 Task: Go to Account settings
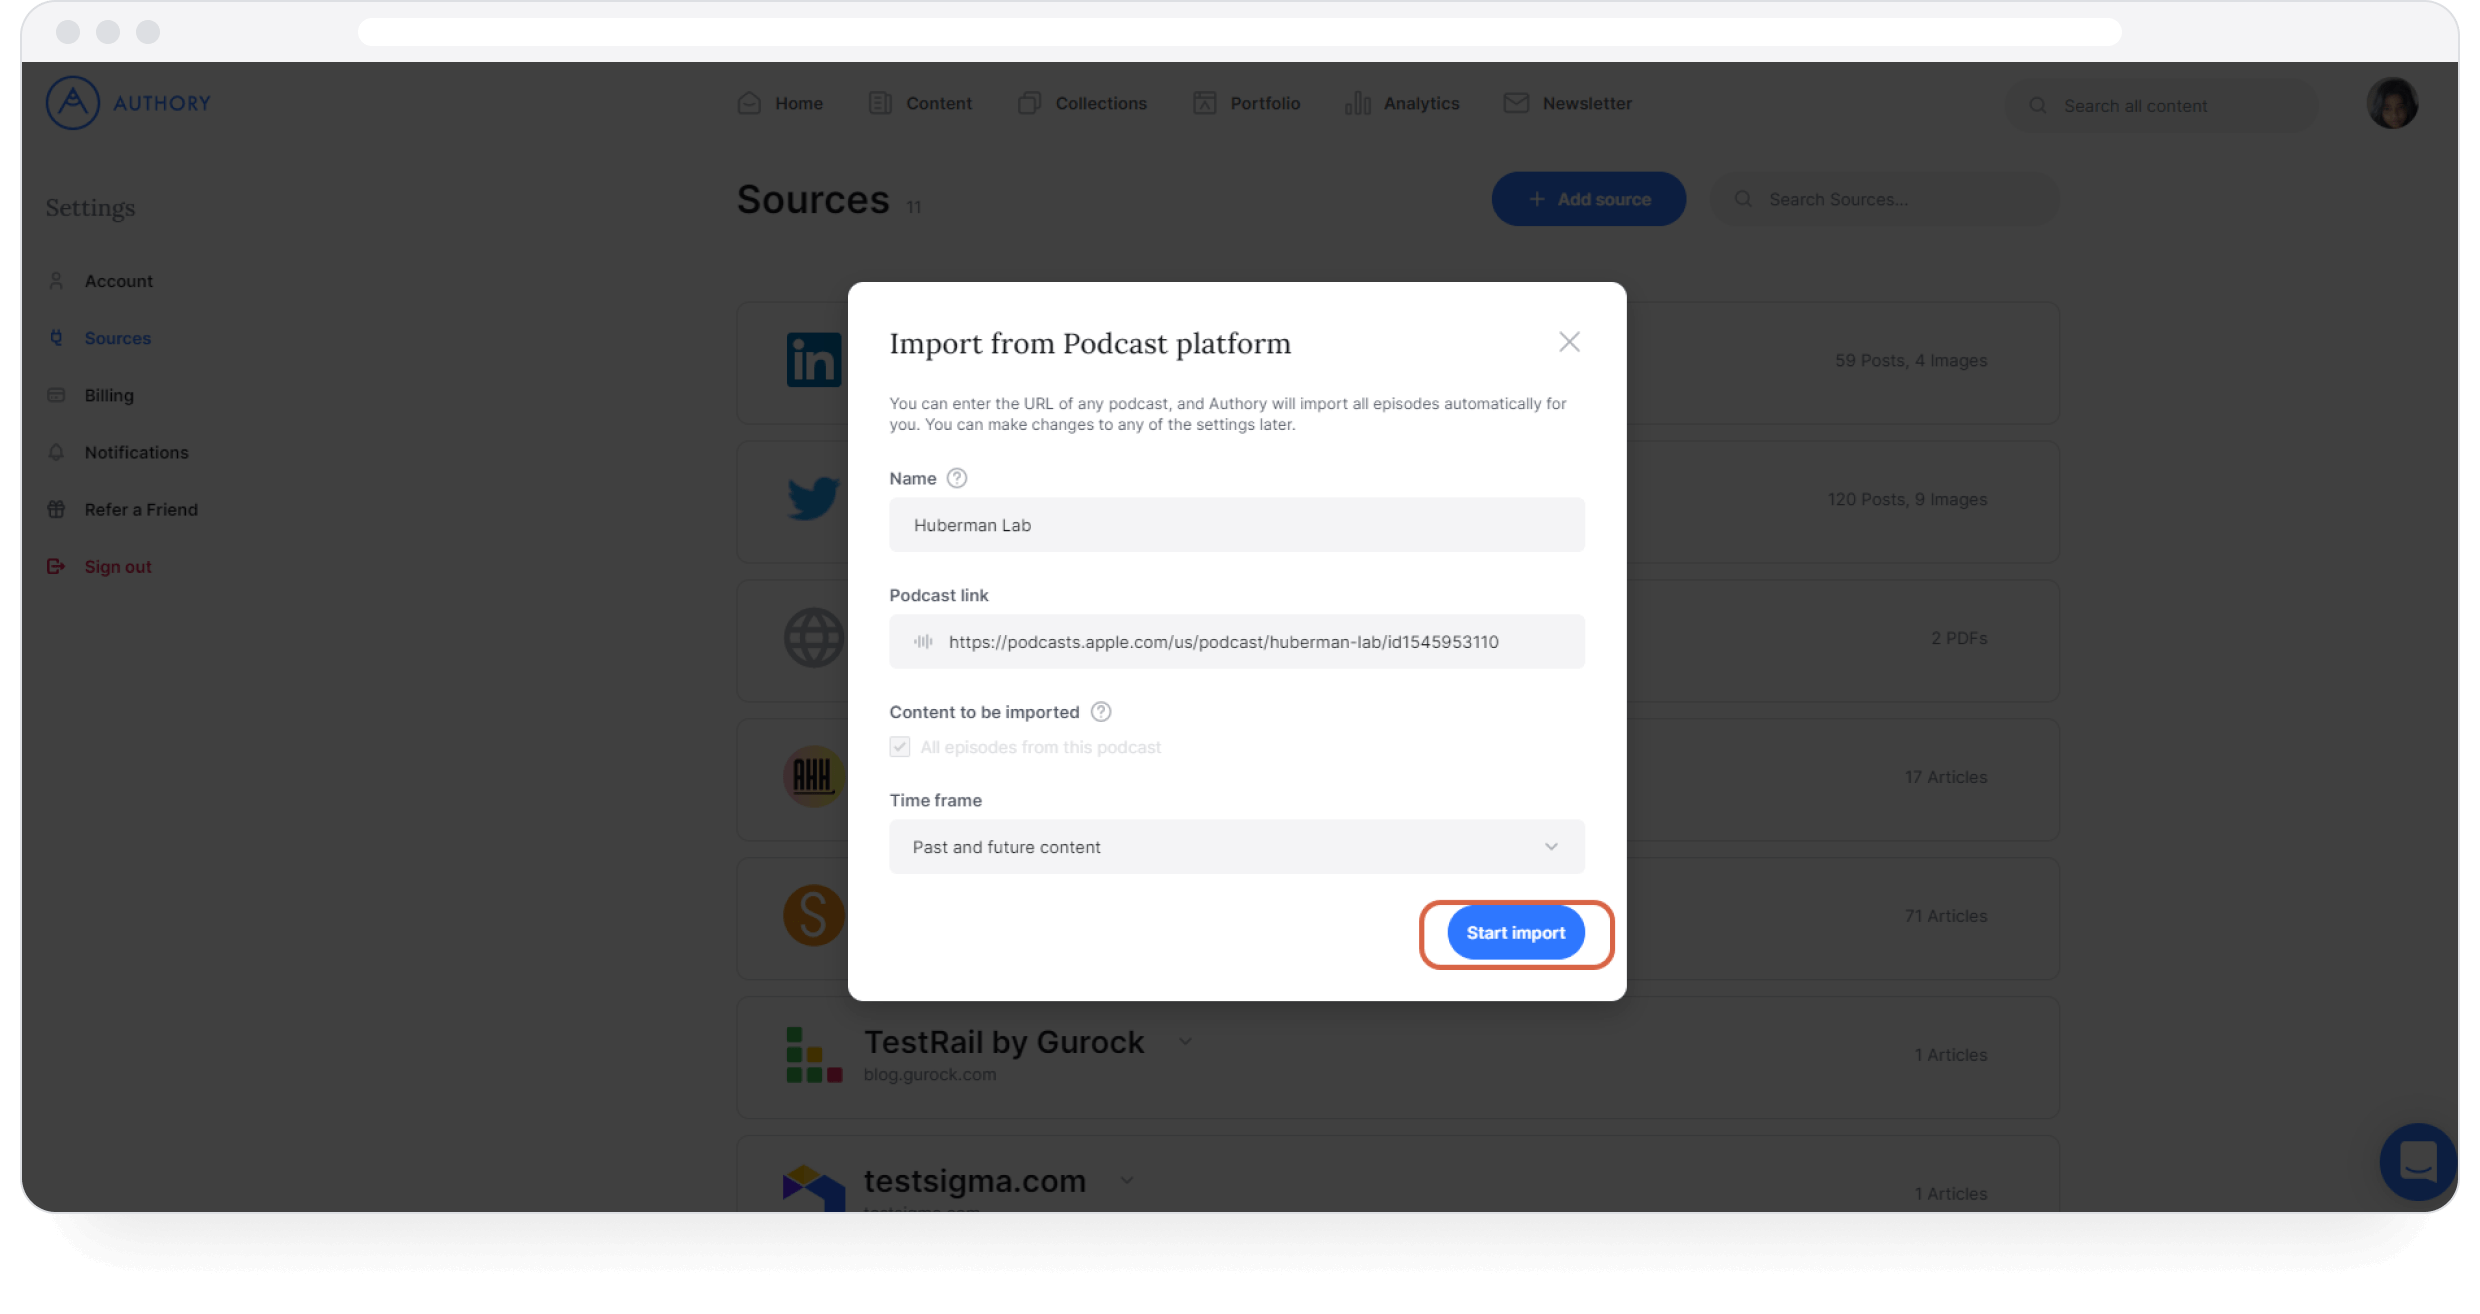pos(118,281)
